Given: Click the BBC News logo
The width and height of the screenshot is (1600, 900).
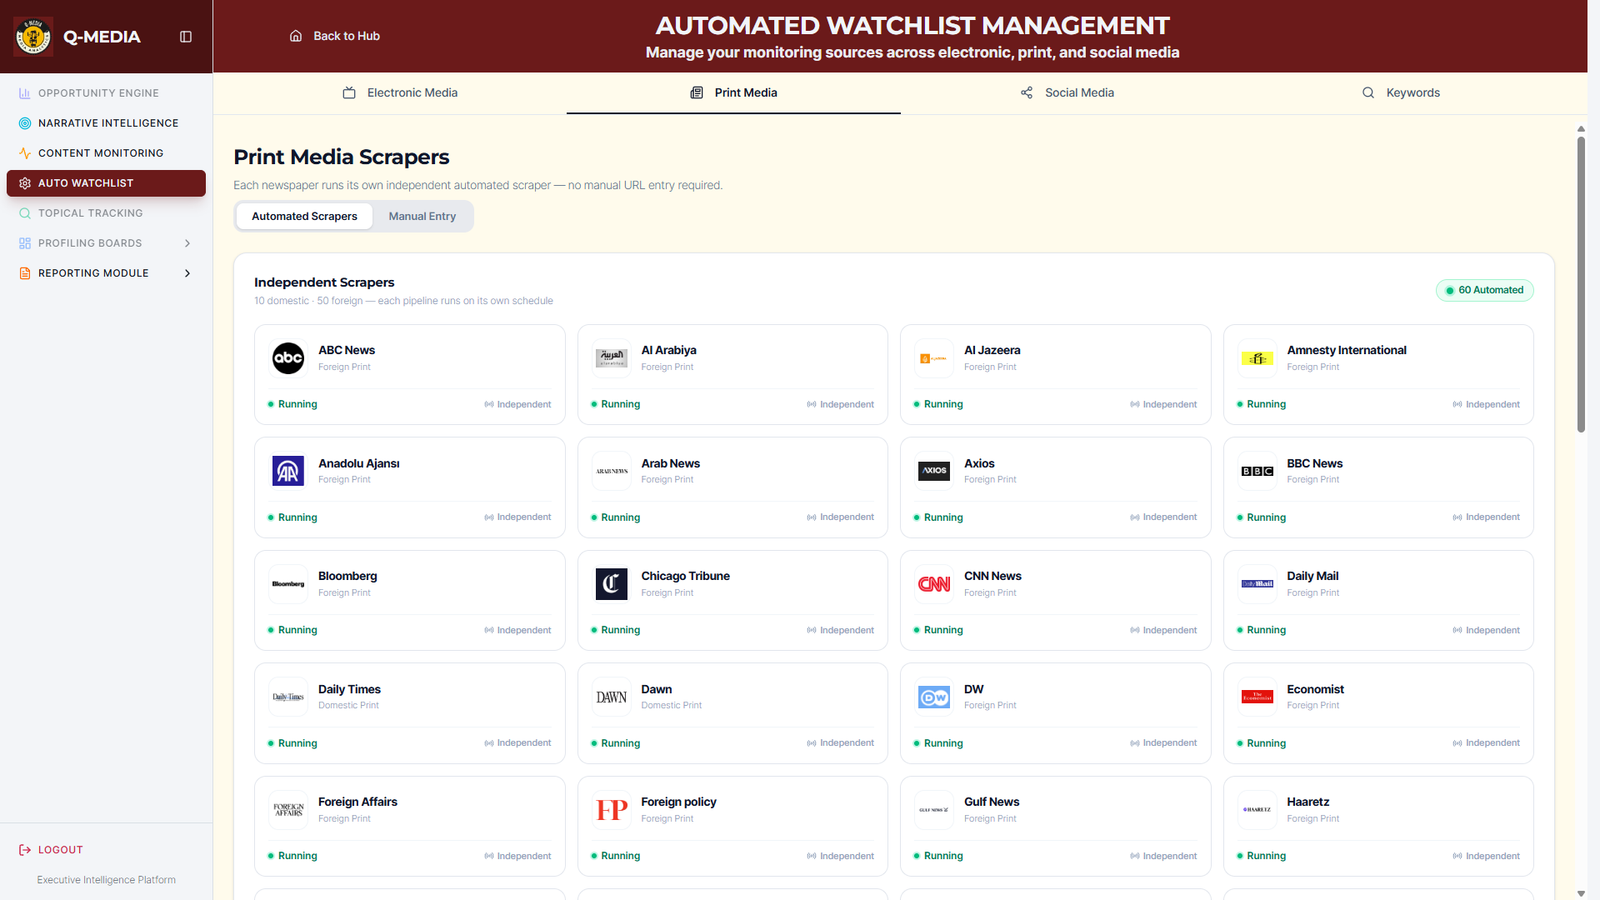Looking at the screenshot, I should (x=1257, y=471).
